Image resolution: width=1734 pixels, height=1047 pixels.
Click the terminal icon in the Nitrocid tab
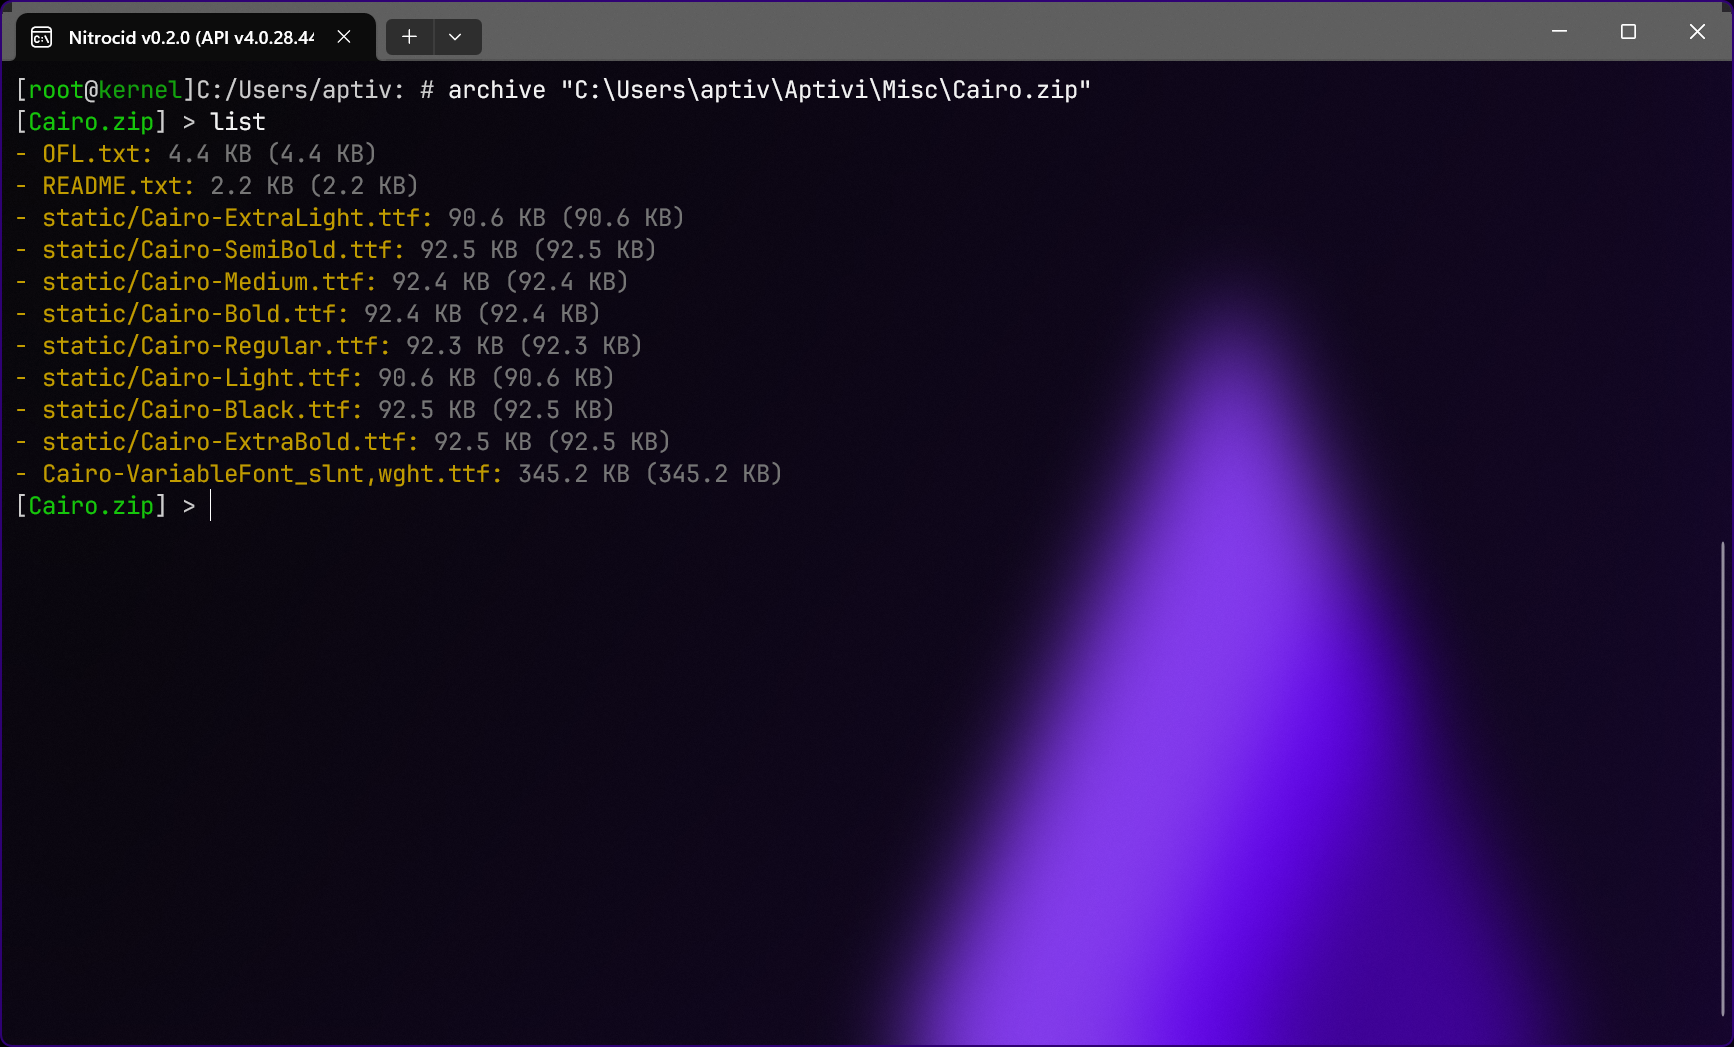(41, 38)
